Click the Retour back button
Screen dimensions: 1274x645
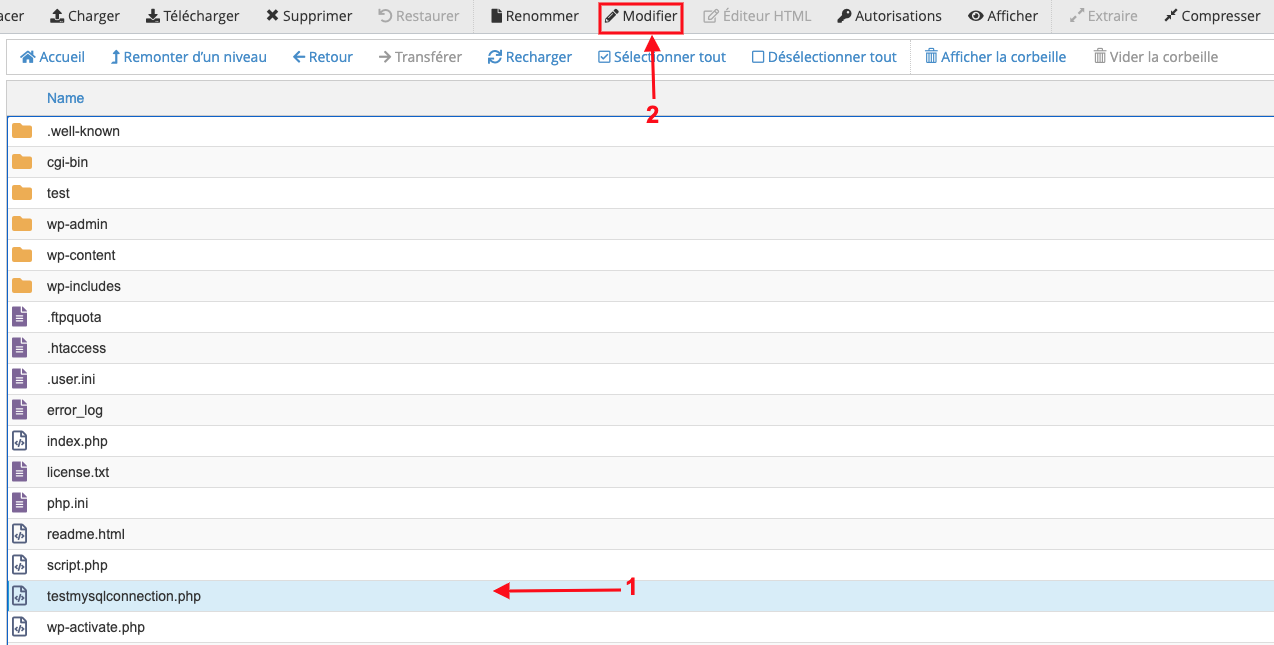[x=322, y=57]
